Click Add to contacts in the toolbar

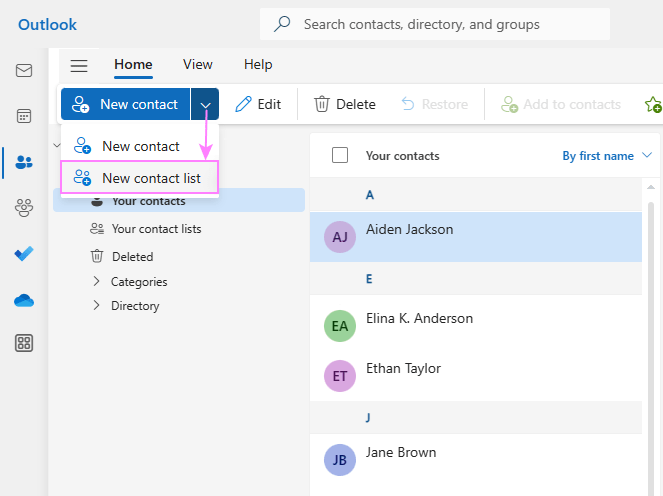561,104
